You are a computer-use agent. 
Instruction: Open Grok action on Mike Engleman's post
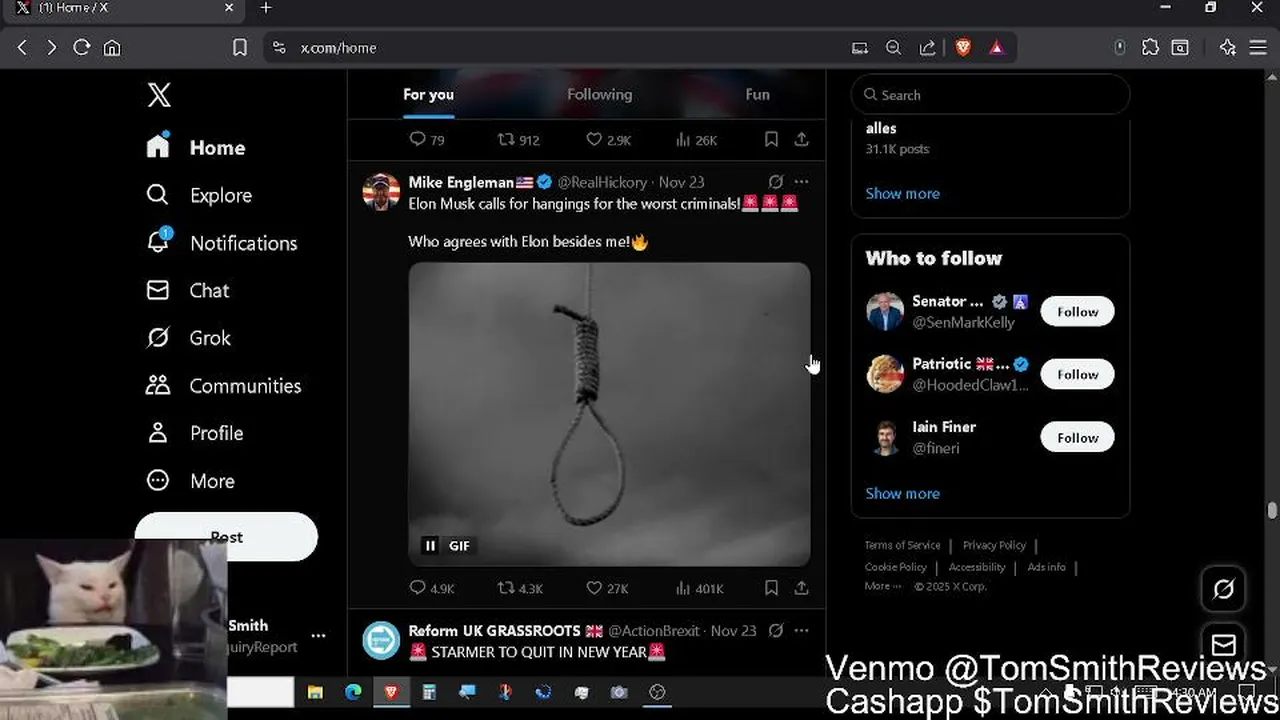click(x=775, y=182)
